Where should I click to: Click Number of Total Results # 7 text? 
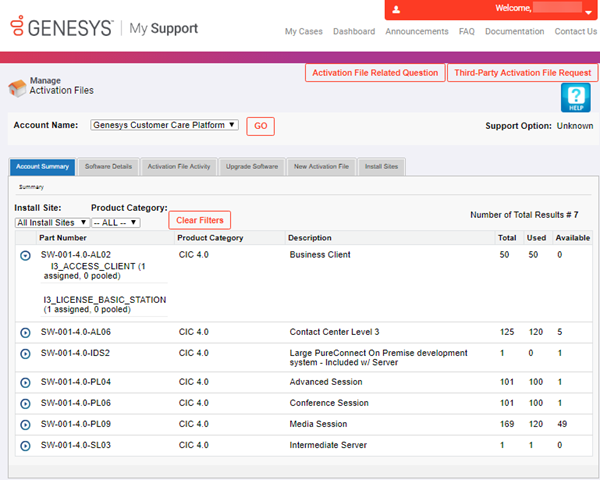tap(524, 215)
